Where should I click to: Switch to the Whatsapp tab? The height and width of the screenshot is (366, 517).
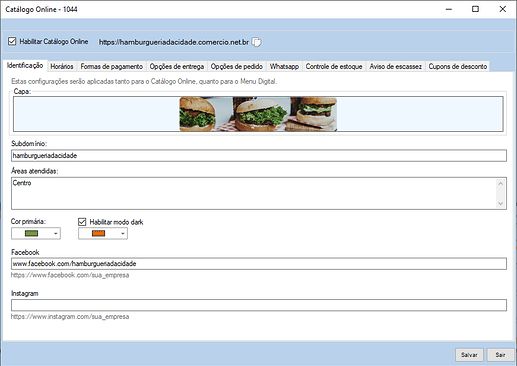coord(284,66)
